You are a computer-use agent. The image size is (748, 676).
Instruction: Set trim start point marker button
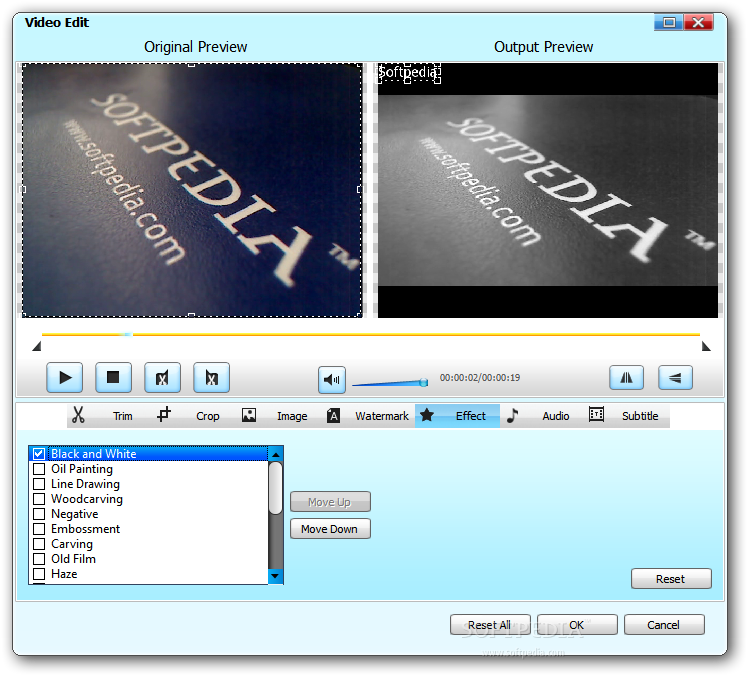coord(163,378)
